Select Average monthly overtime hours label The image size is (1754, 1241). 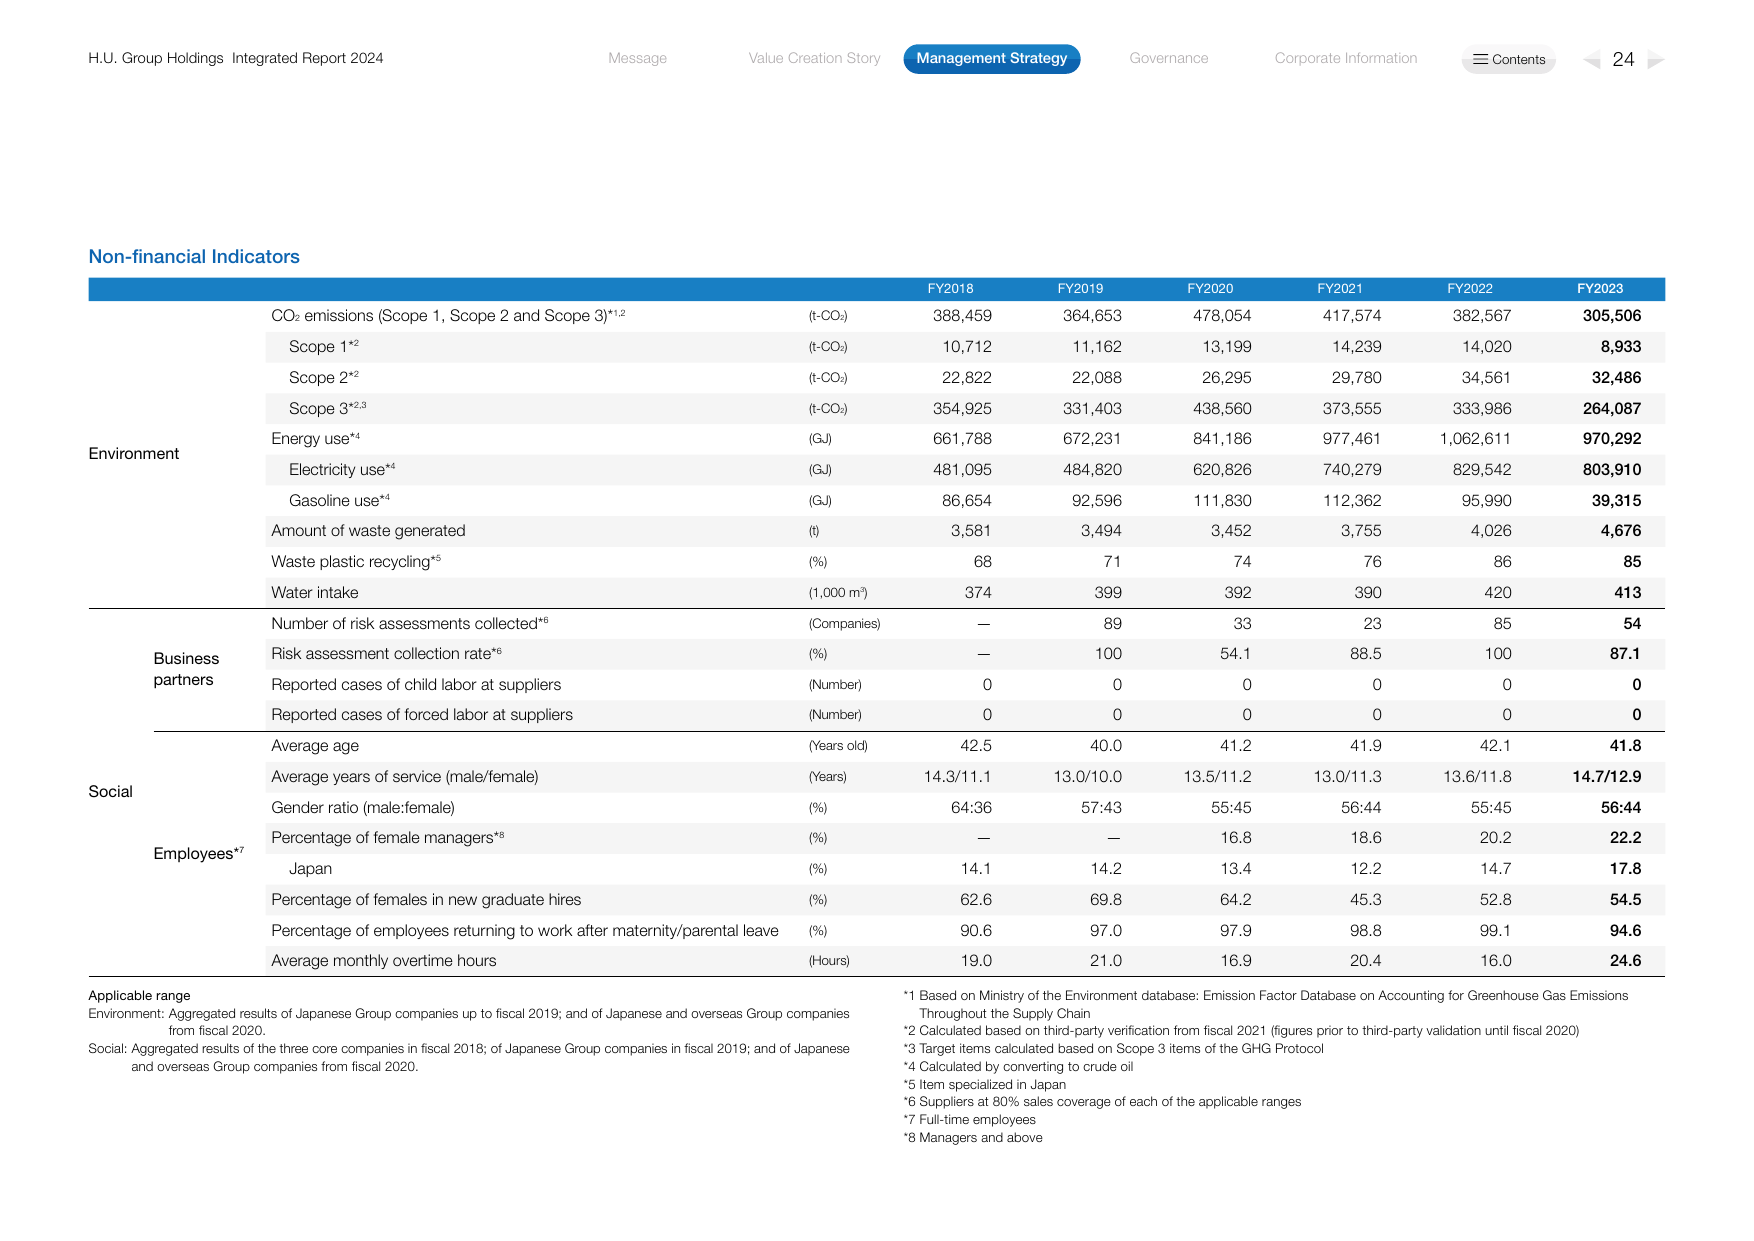point(384,961)
